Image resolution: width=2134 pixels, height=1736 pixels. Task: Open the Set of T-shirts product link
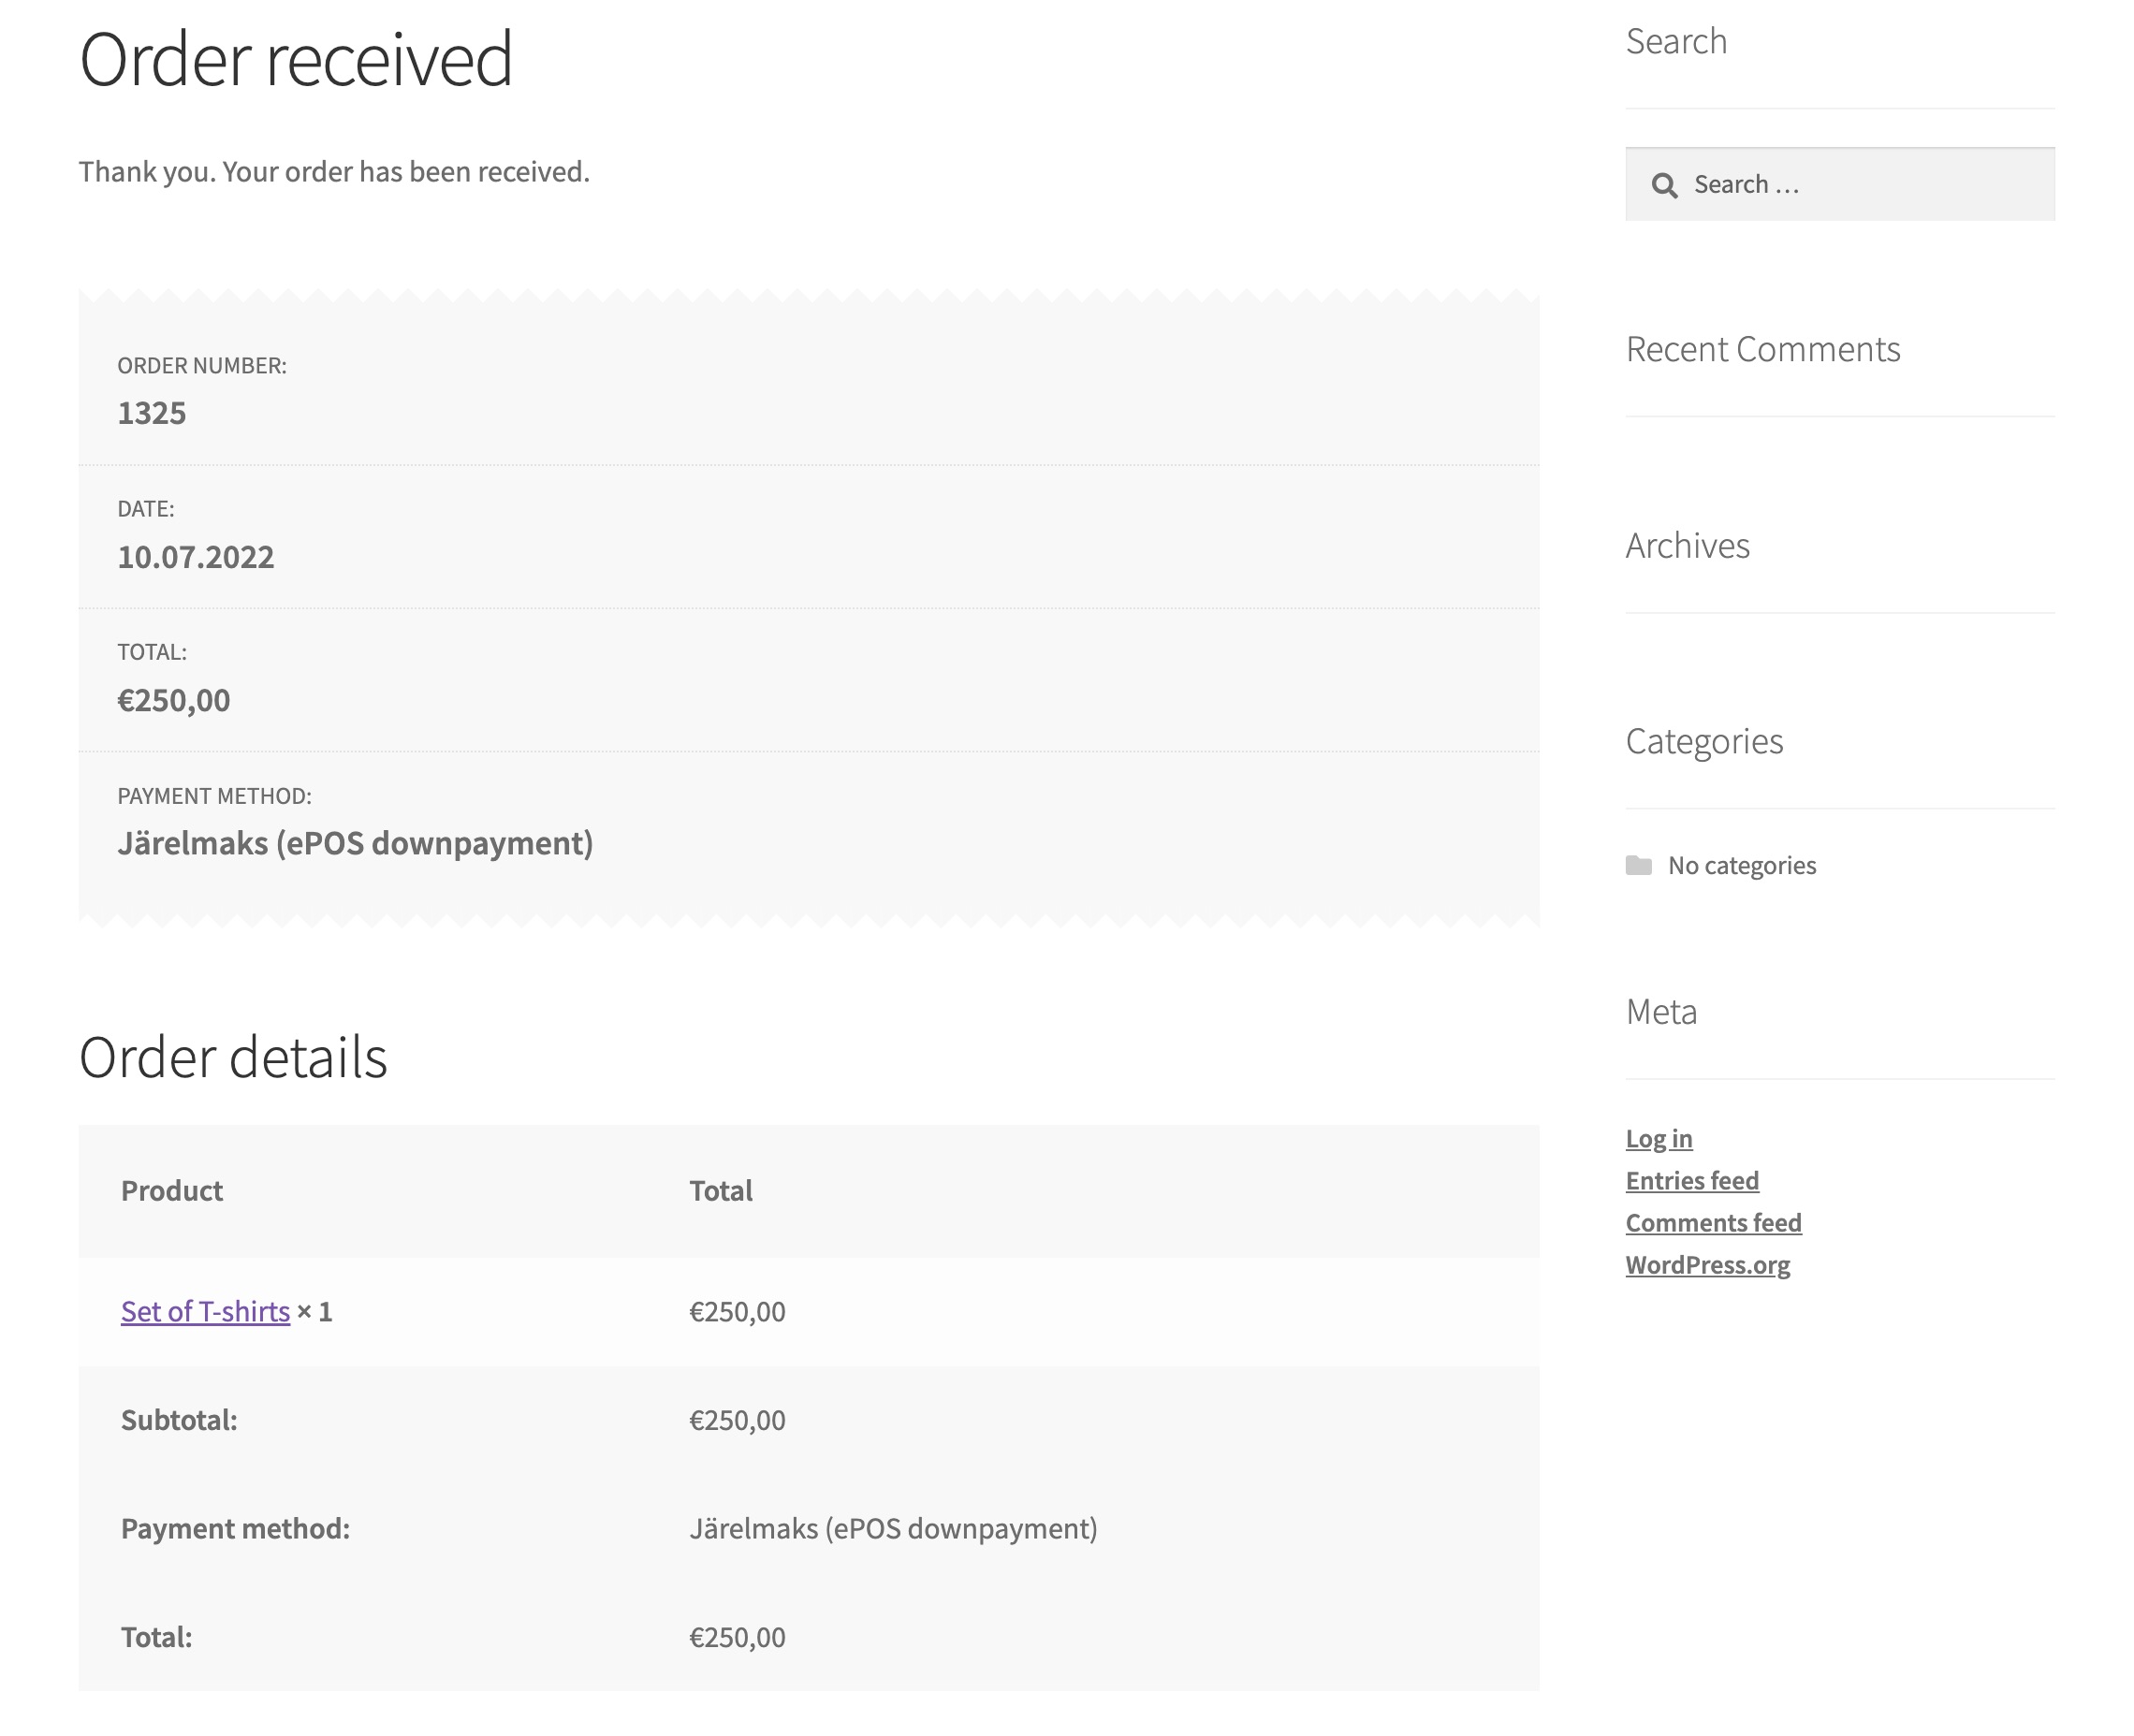pyautogui.click(x=205, y=1311)
